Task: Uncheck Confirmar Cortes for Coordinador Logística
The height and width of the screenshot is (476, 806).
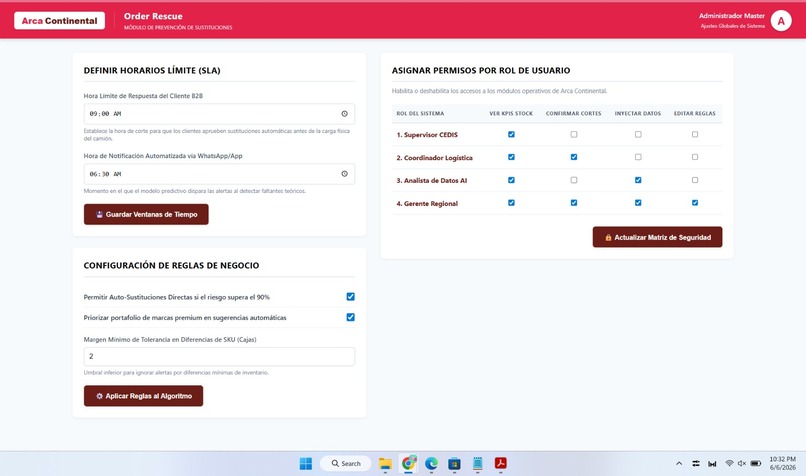Action: [x=574, y=157]
